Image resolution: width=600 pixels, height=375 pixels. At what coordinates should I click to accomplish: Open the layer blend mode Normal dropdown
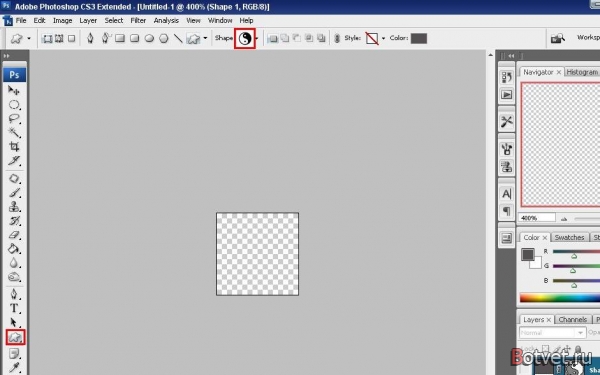(x=552, y=333)
